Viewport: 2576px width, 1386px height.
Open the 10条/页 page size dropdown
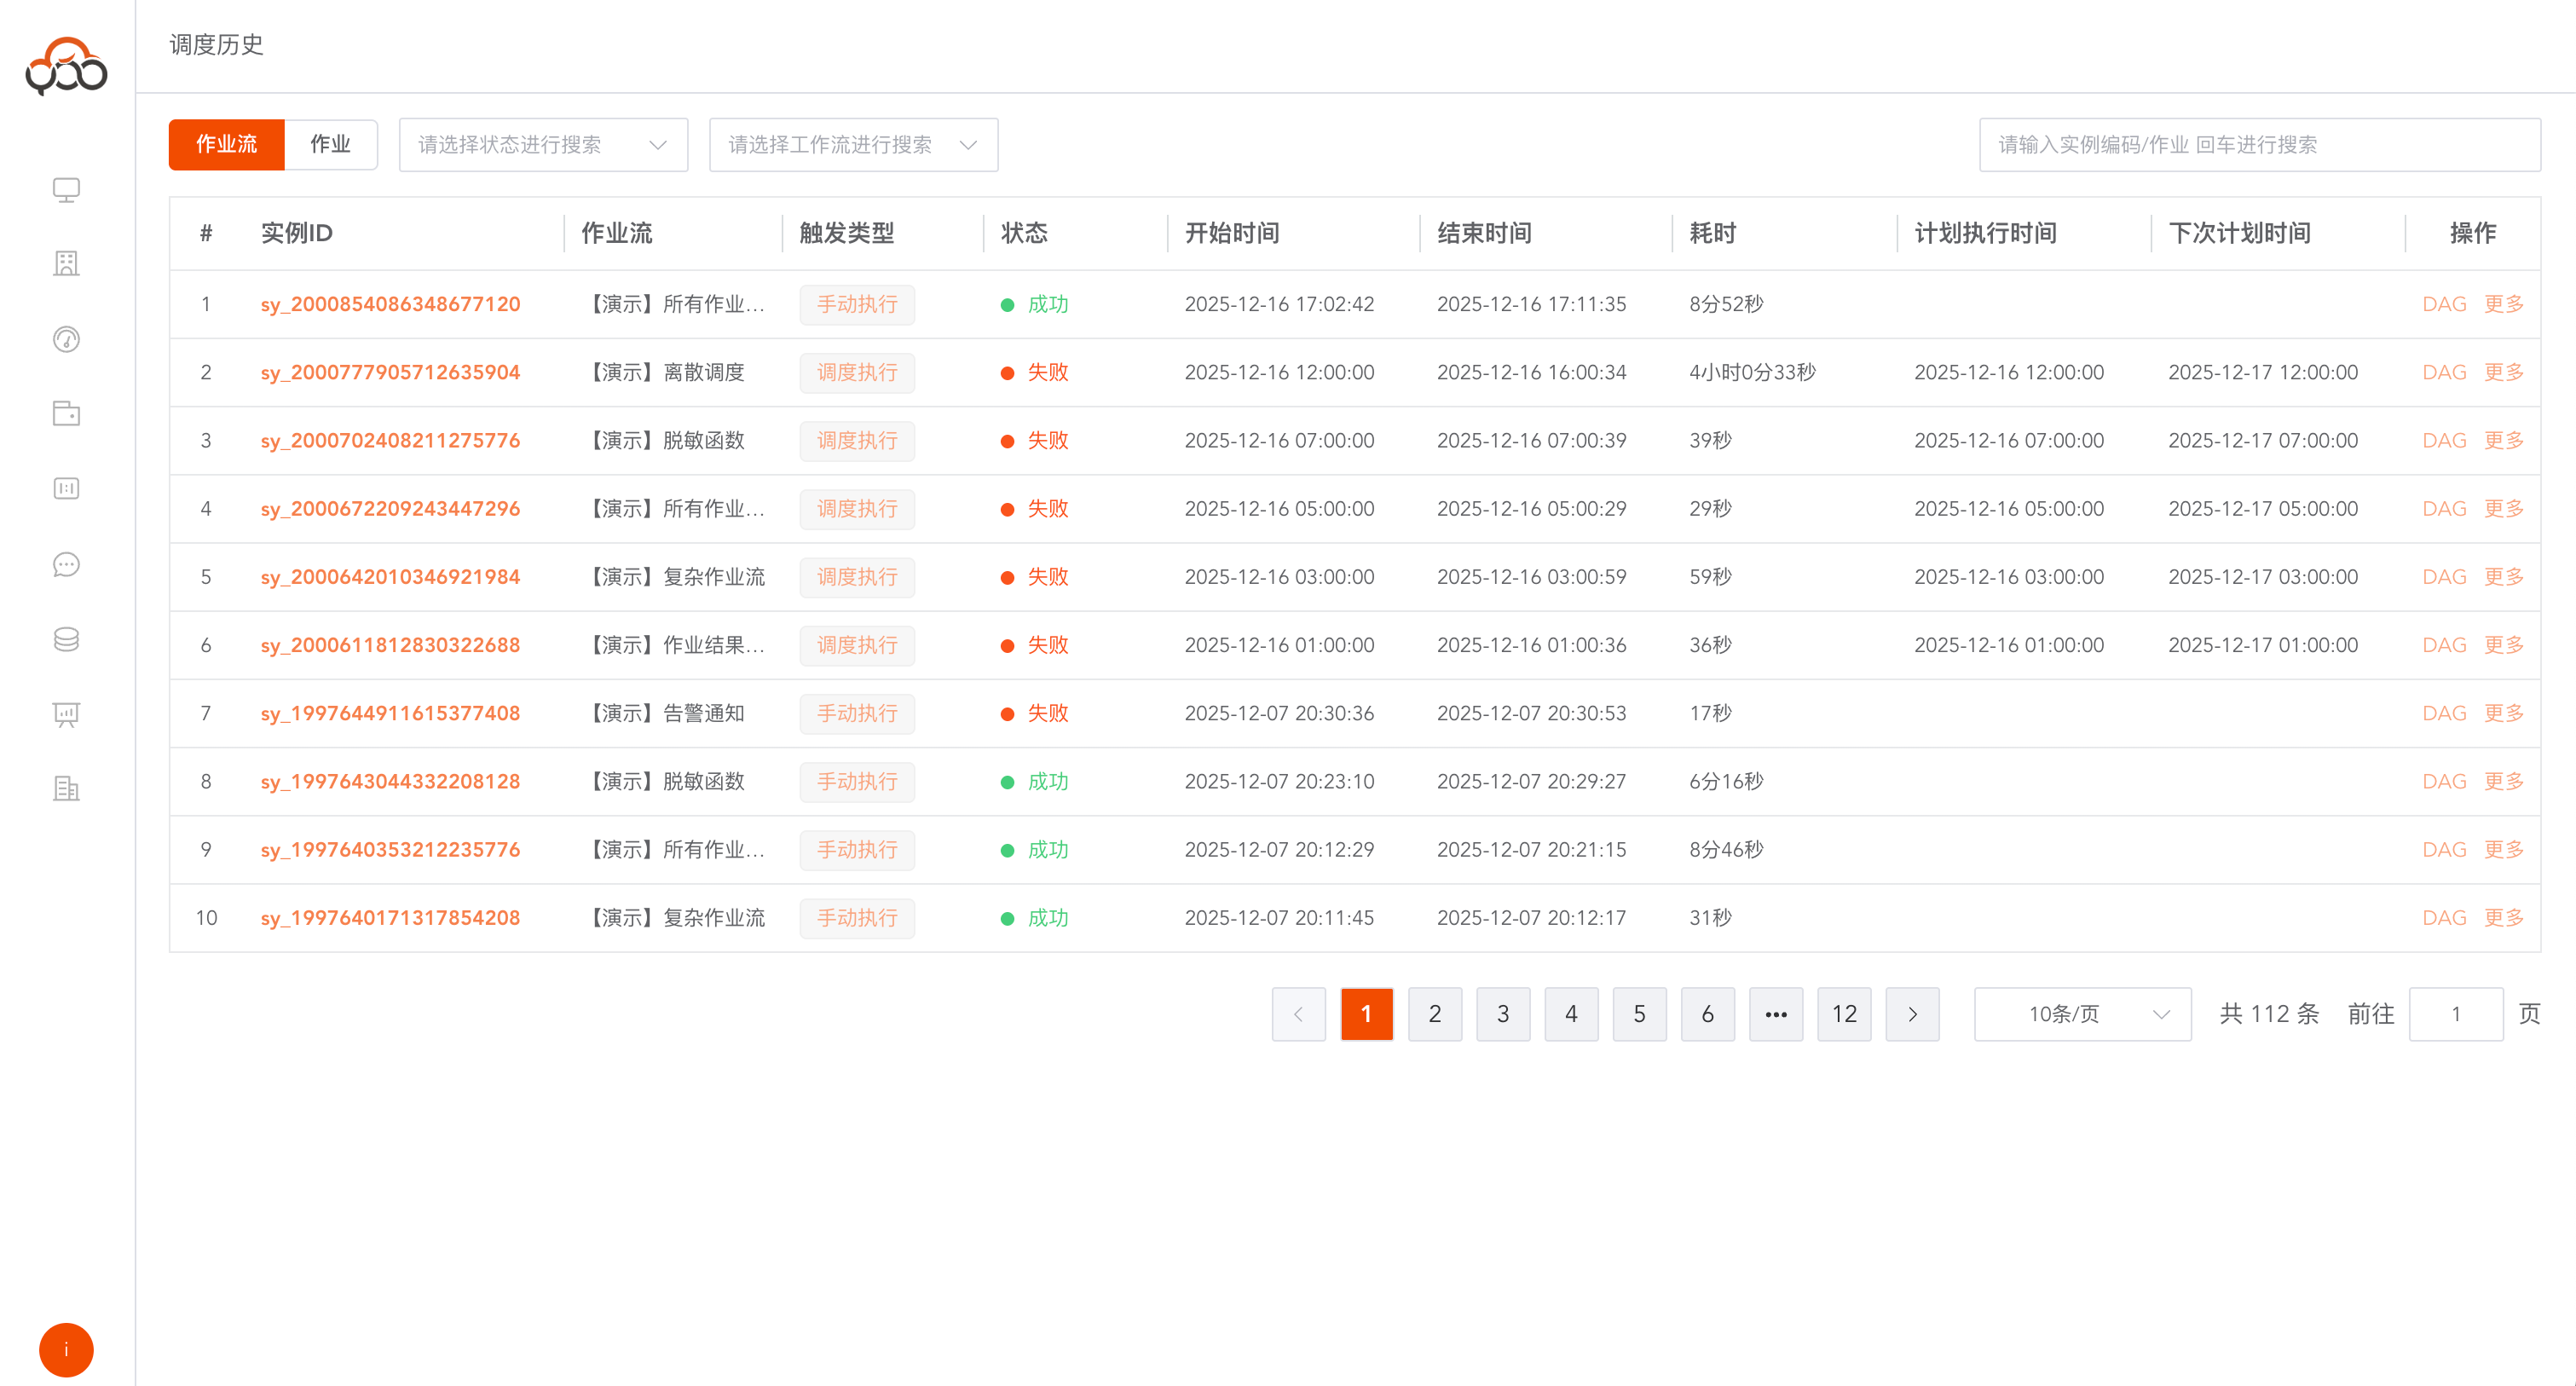pyautogui.click(x=2082, y=1014)
